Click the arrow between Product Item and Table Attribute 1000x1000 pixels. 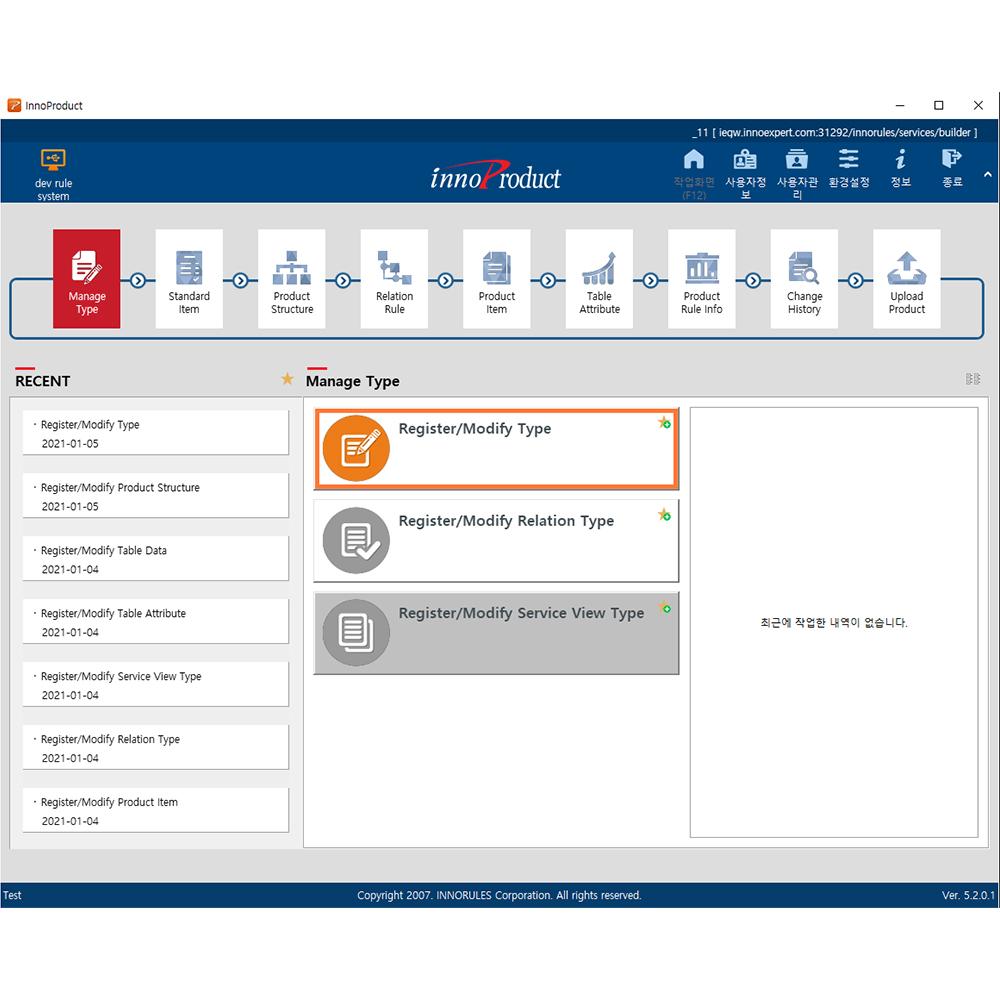tap(547, 278)
